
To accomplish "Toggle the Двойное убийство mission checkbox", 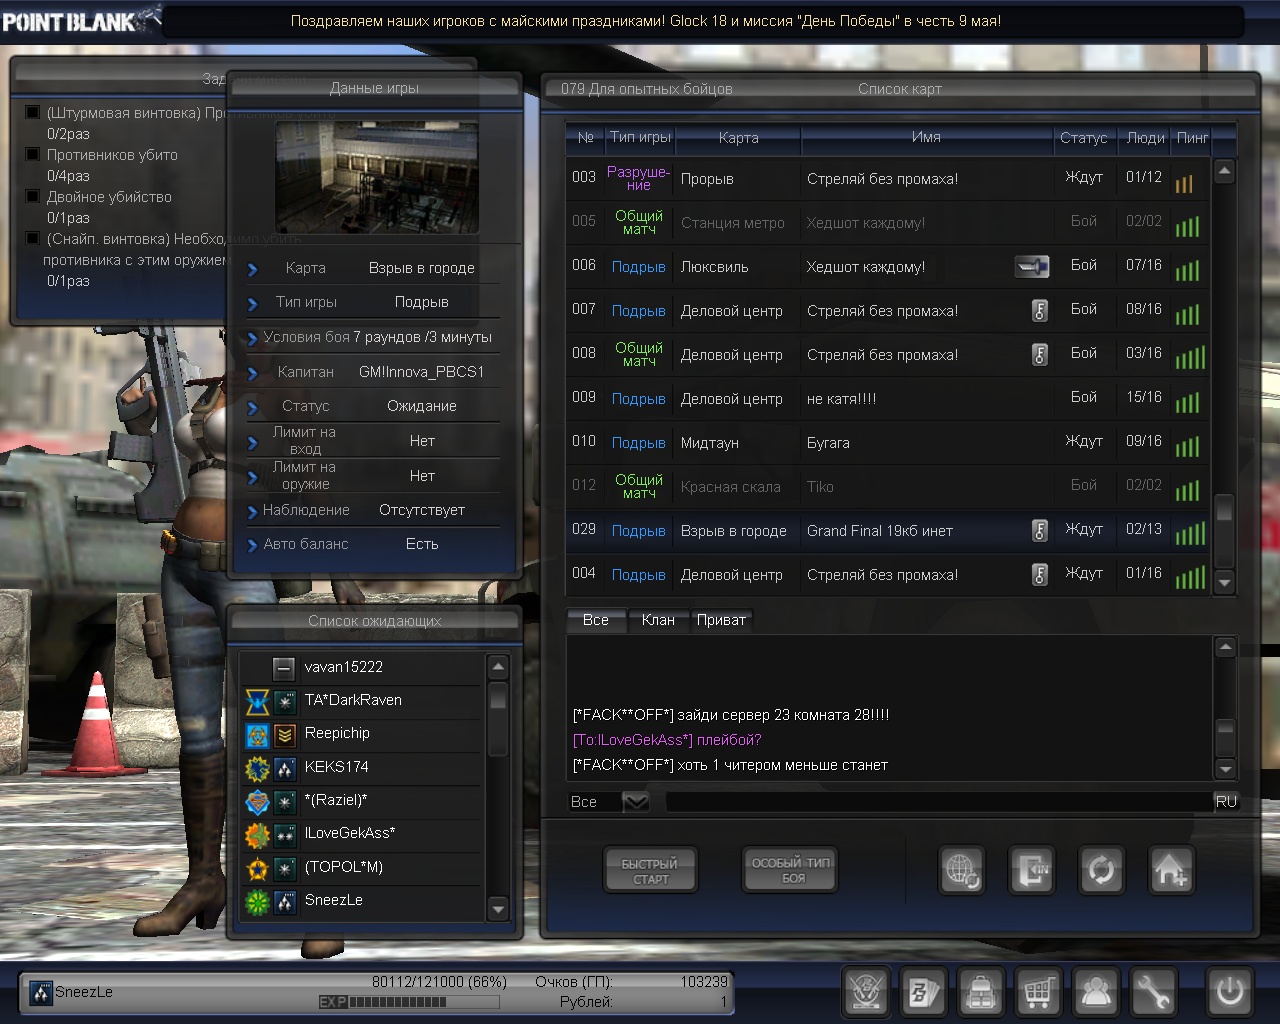I will [x=33, y=197].
